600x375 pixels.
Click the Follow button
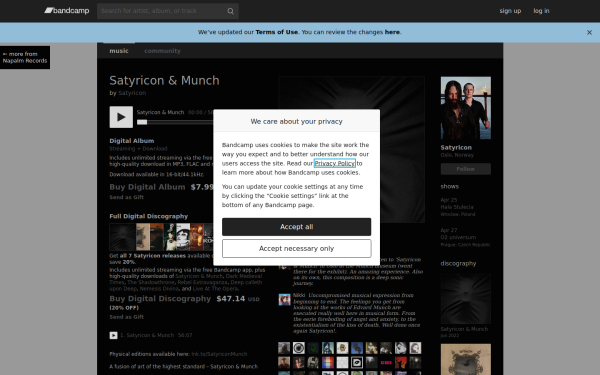466,169
